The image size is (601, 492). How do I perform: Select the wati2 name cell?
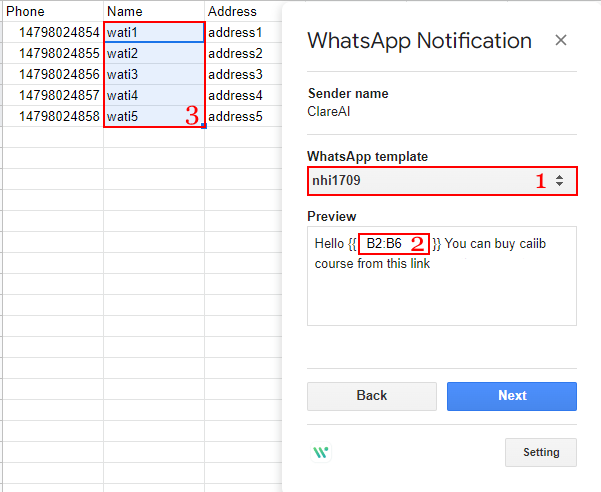click(154, 53)
